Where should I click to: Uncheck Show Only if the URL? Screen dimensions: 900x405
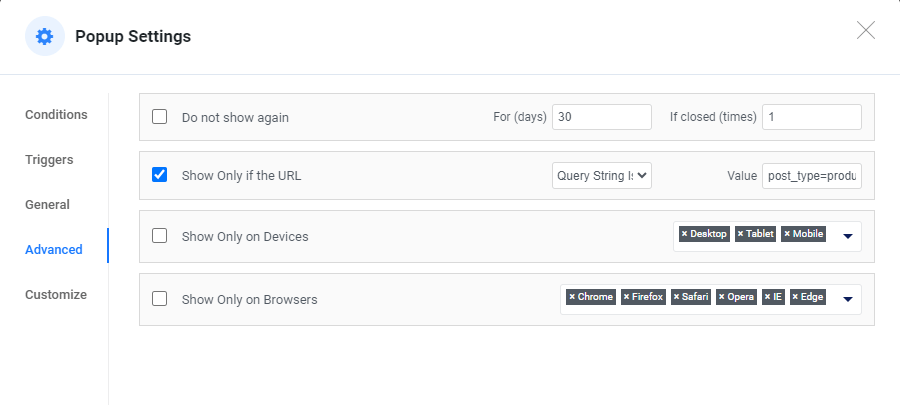[x=159, y=175]
